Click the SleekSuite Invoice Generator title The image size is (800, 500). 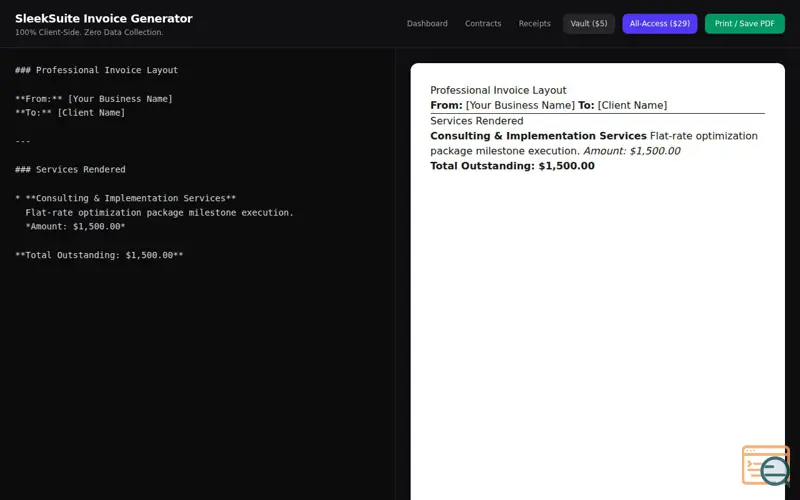[x=104, y=18]
